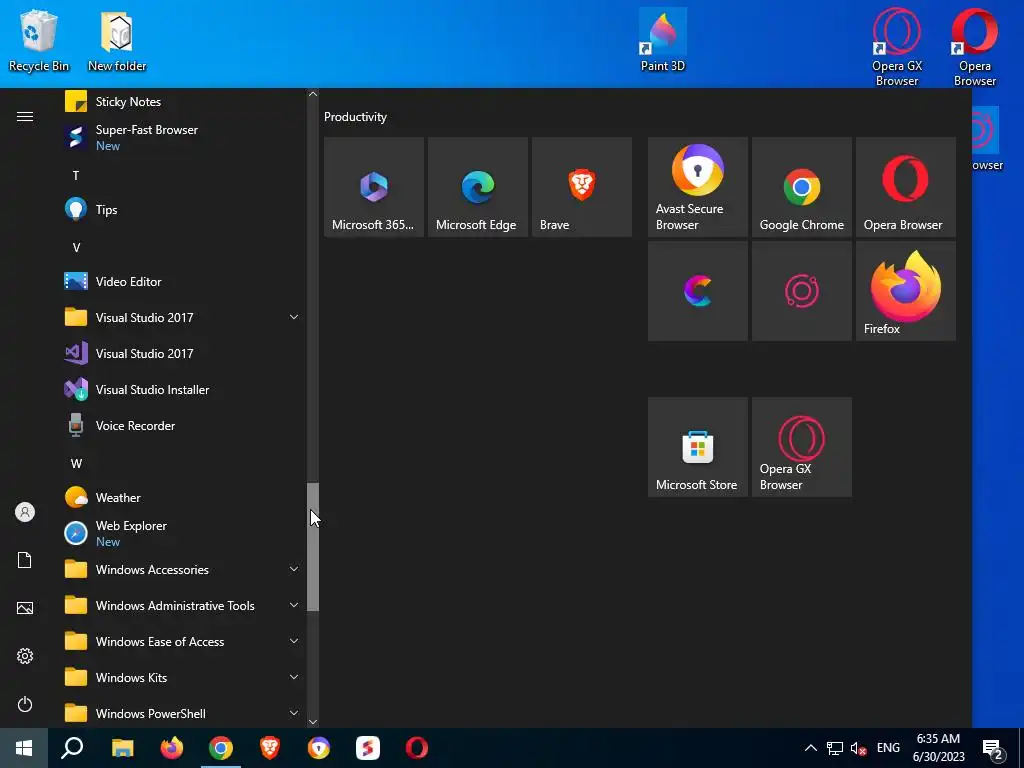
Task: Select the Recycle Bin desktop icon
Action: [x=39, y=40]
